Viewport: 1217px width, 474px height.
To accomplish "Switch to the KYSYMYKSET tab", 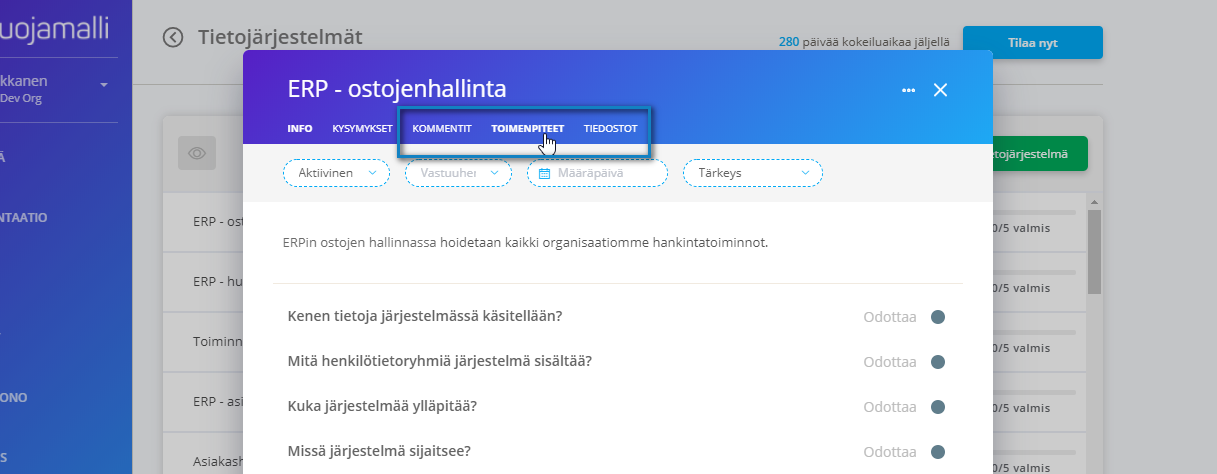I will [363, 129].
